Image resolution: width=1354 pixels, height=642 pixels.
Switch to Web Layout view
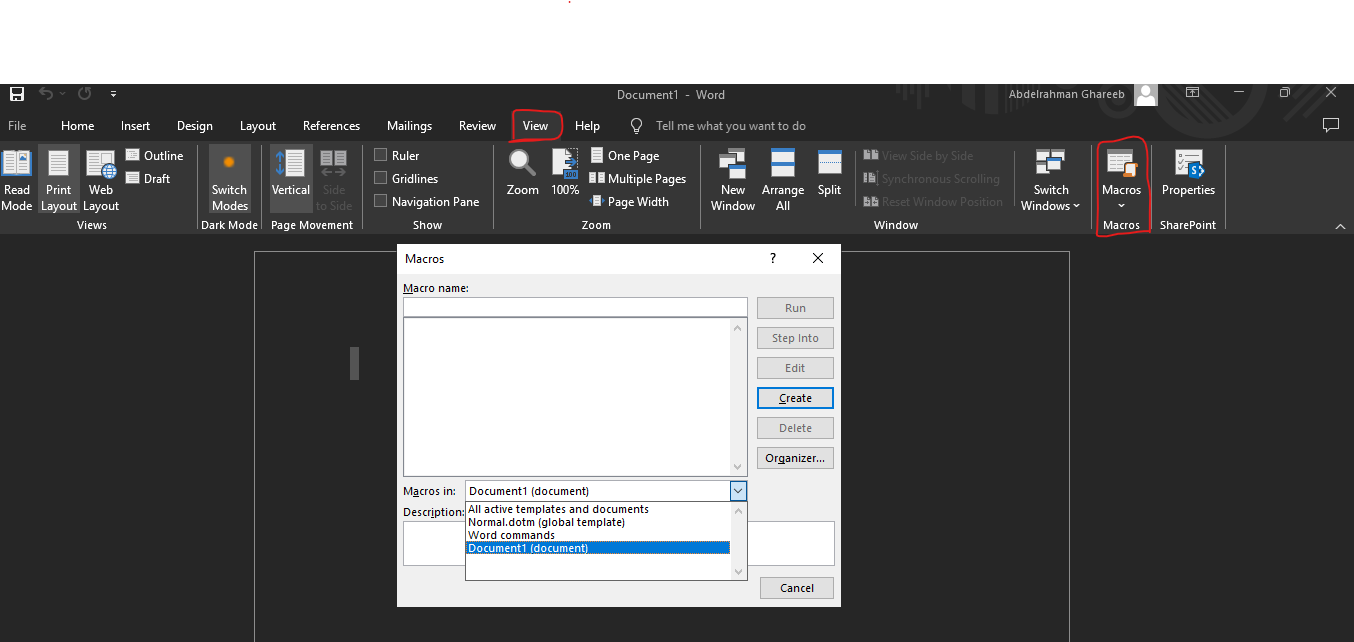101,165
